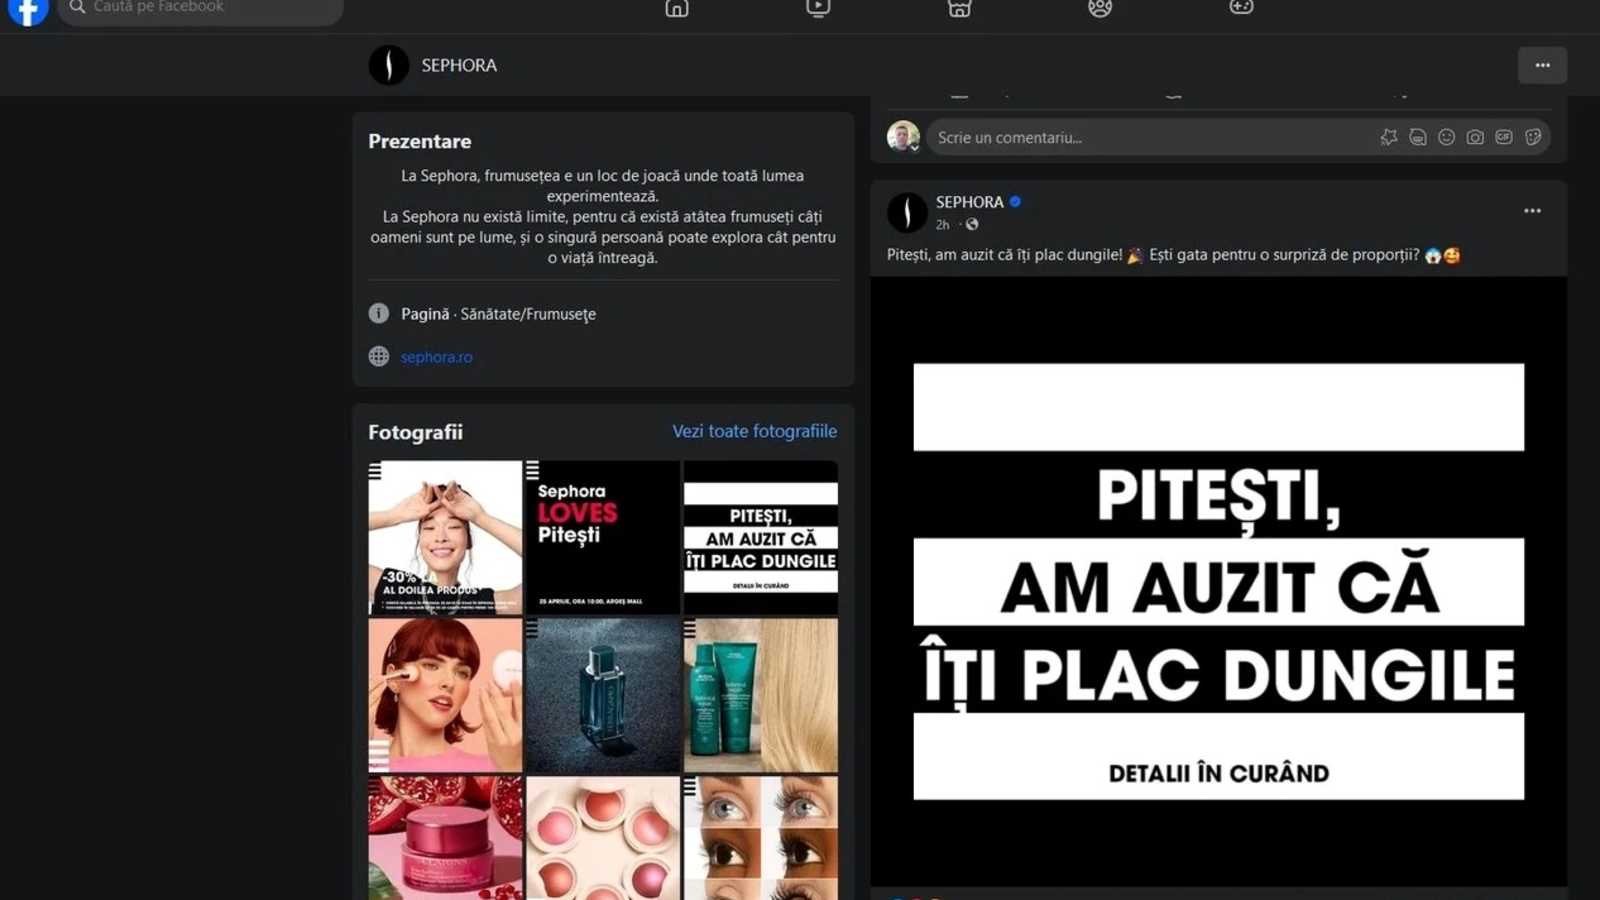The height and width of the screenshot is (900, 1600).
Task: Go to the Video tab icon
Action: coord(818,8)
